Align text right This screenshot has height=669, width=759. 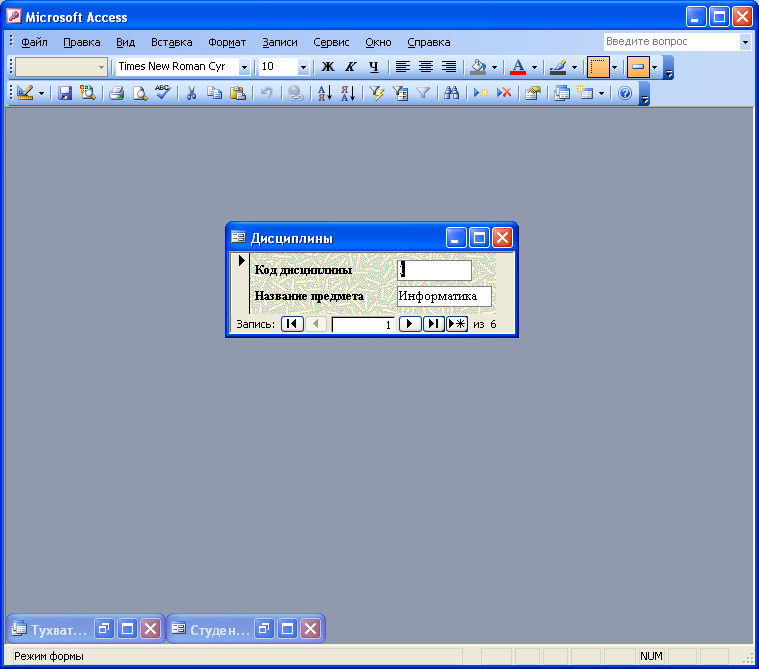(449, 66)
